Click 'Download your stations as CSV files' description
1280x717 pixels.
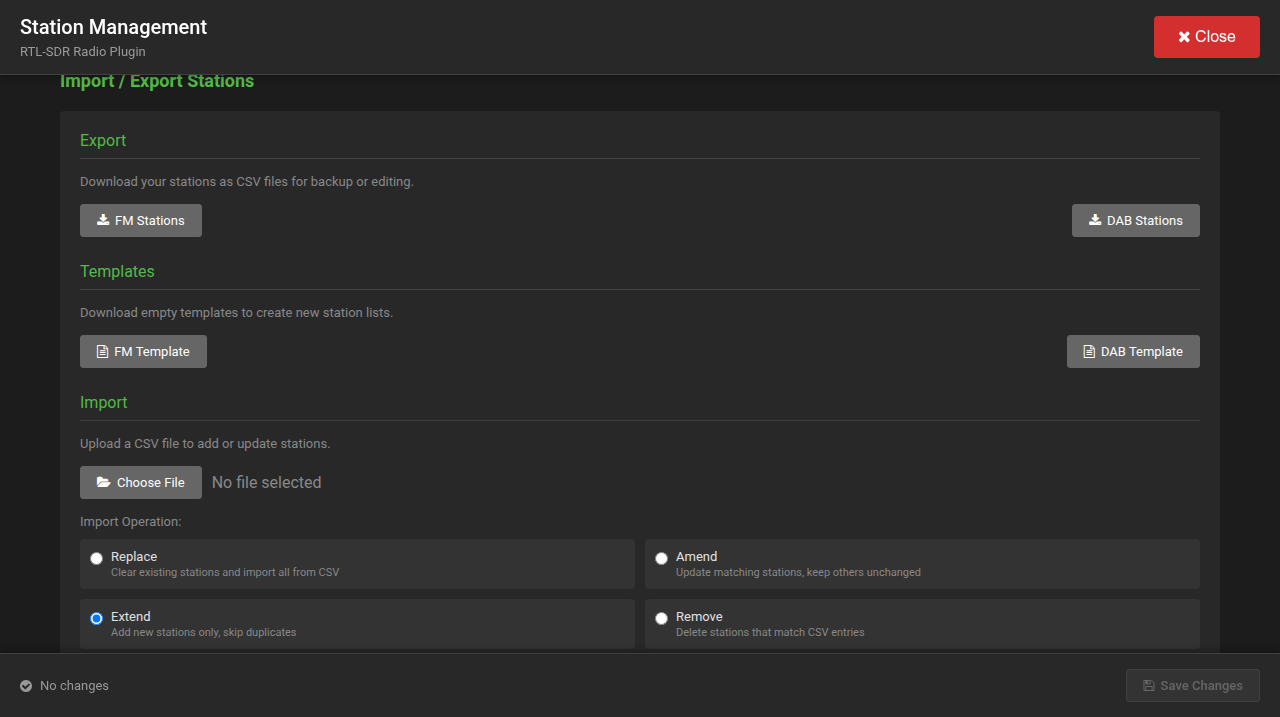pos(247,182)
